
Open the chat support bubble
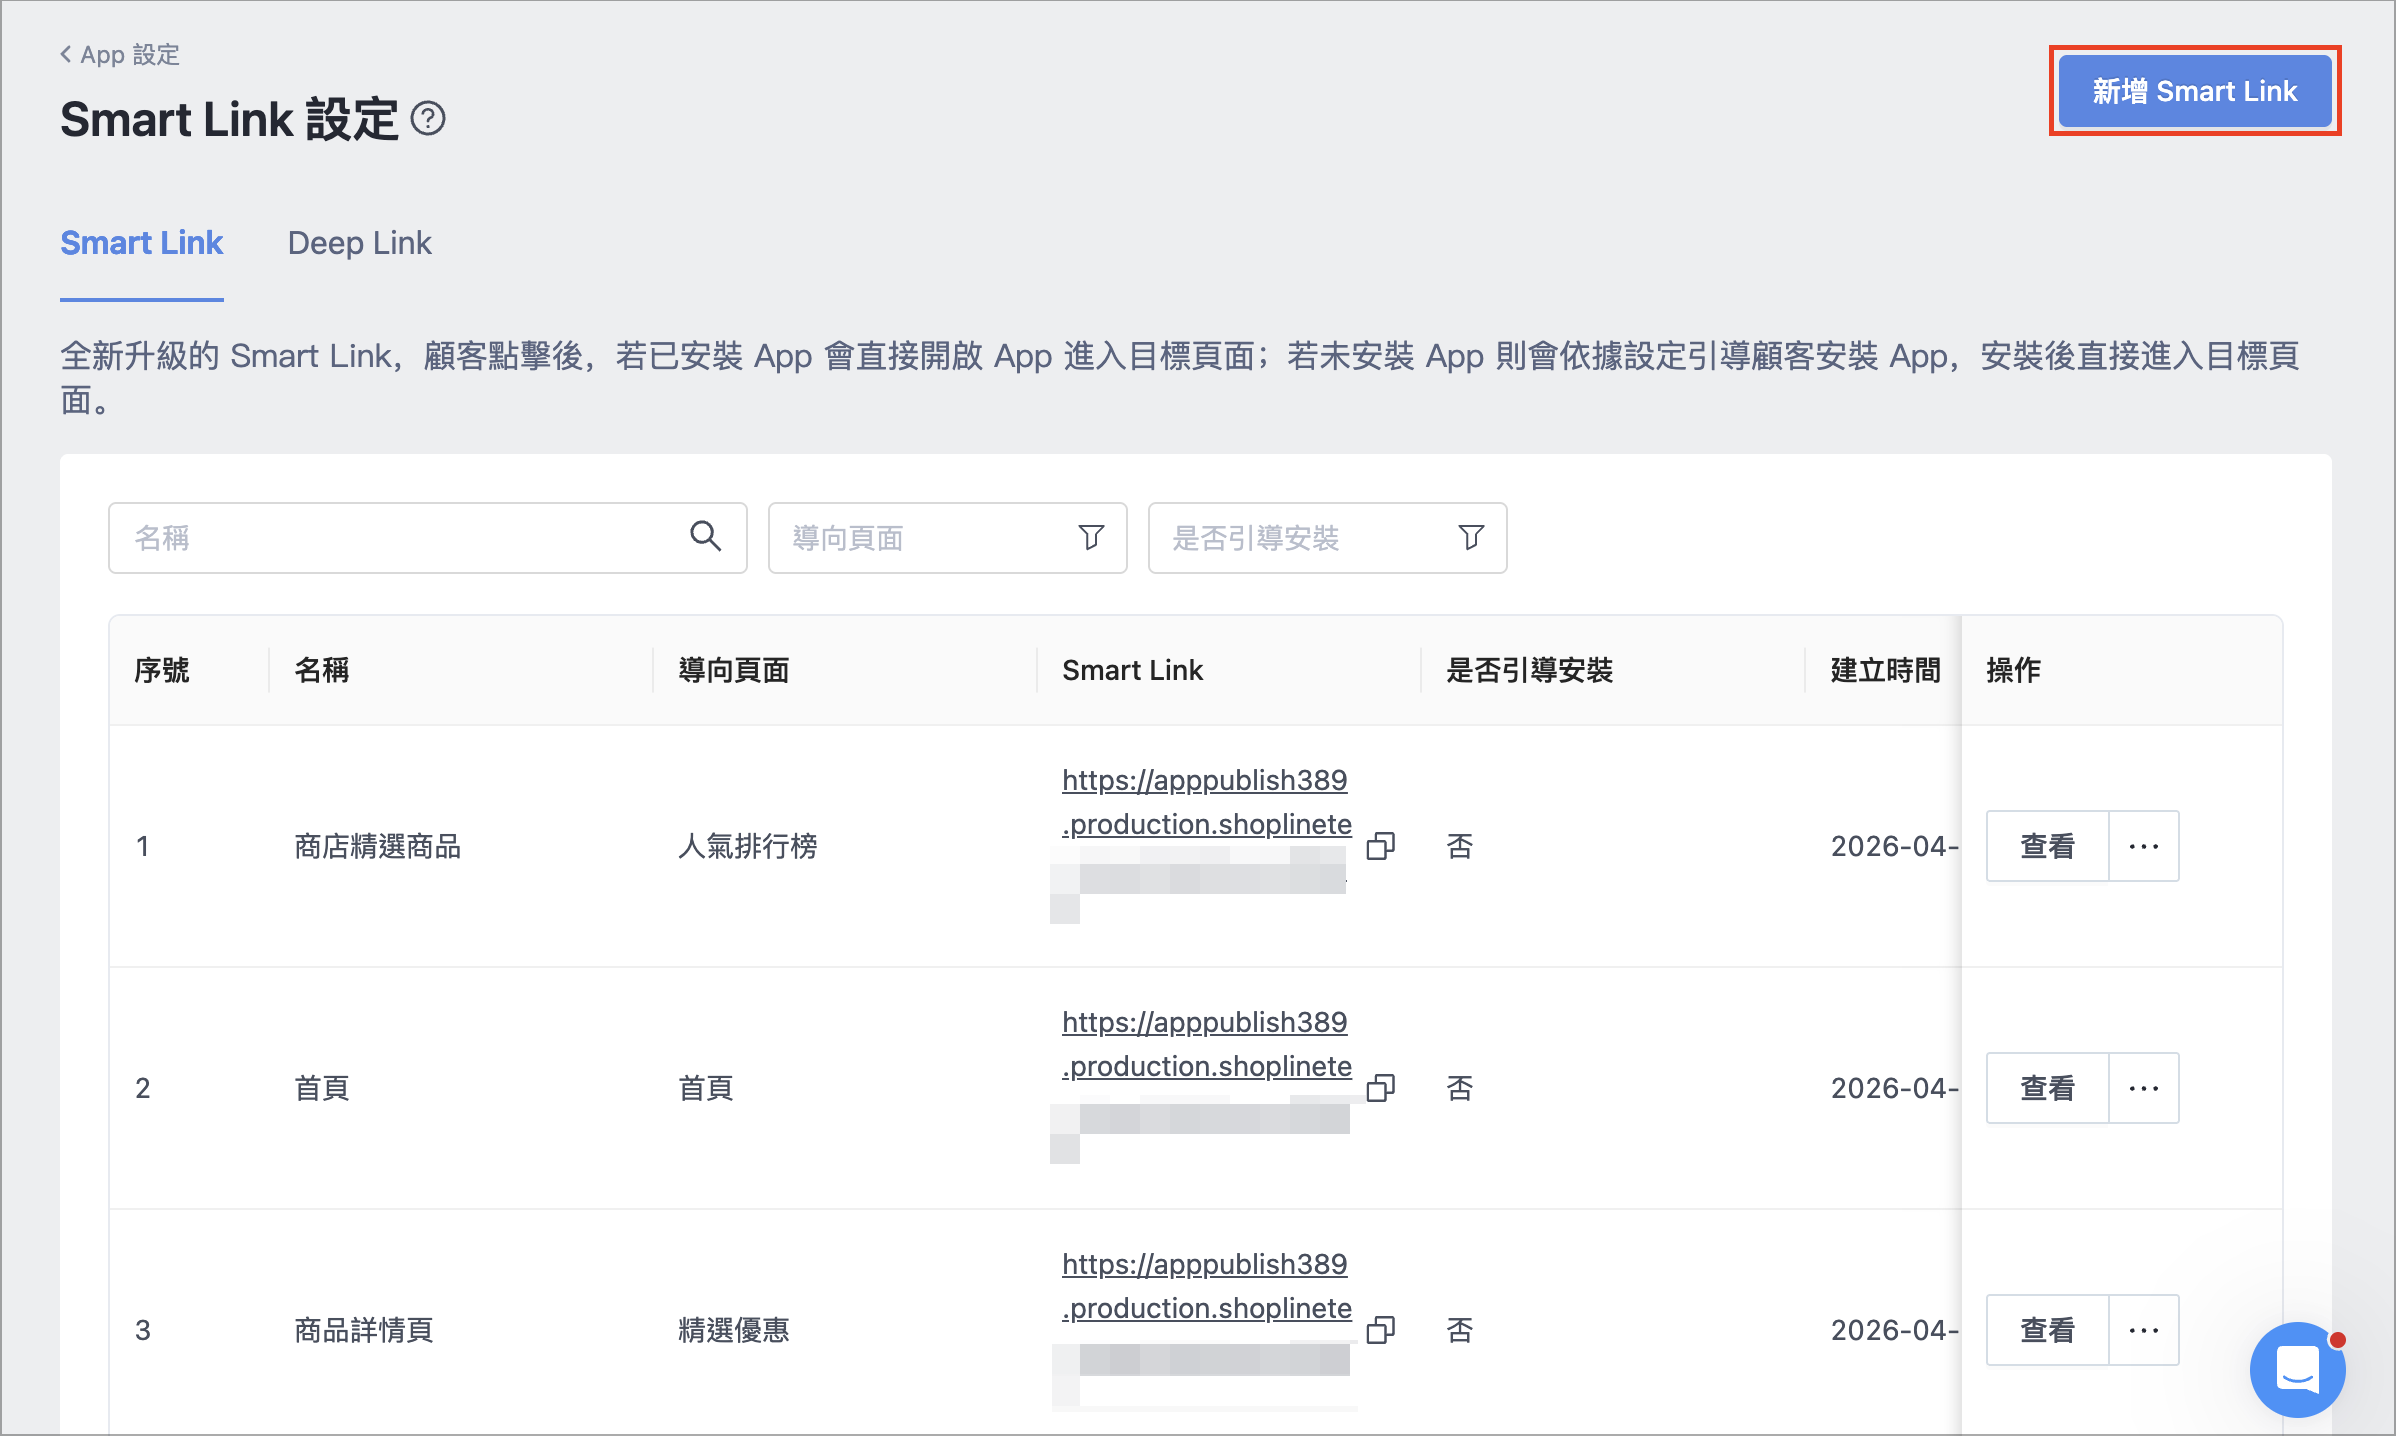pyautogui.click(x=2297, y=1370)
